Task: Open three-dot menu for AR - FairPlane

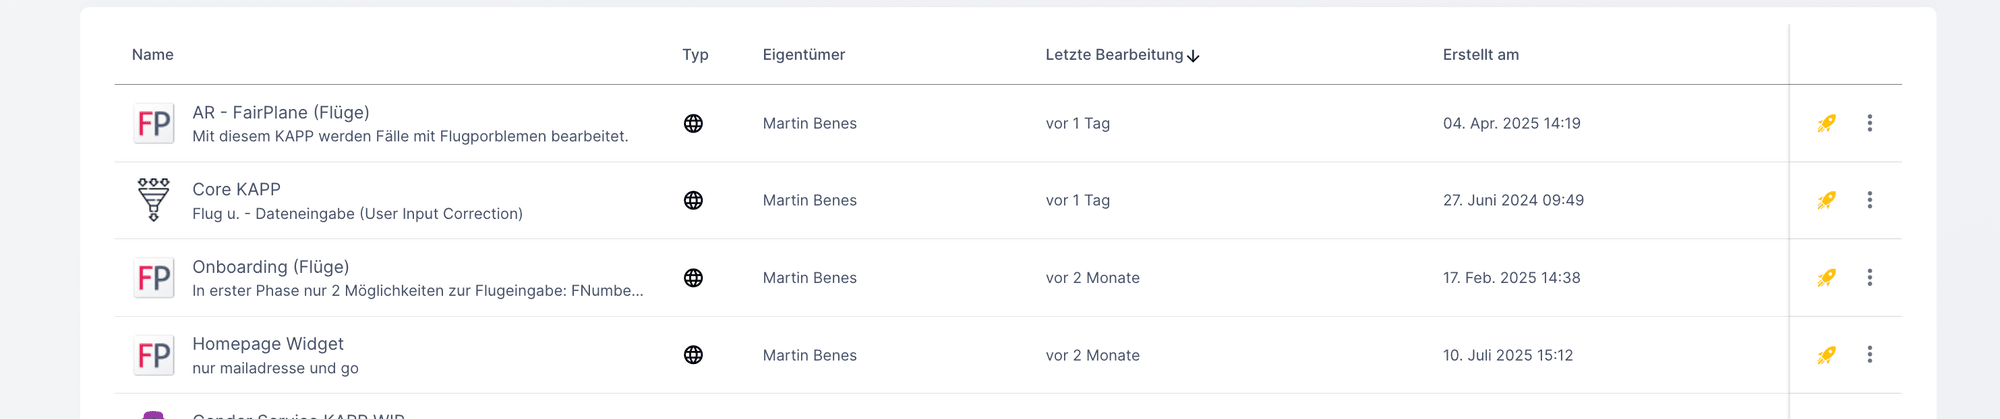Action: 1869,123
